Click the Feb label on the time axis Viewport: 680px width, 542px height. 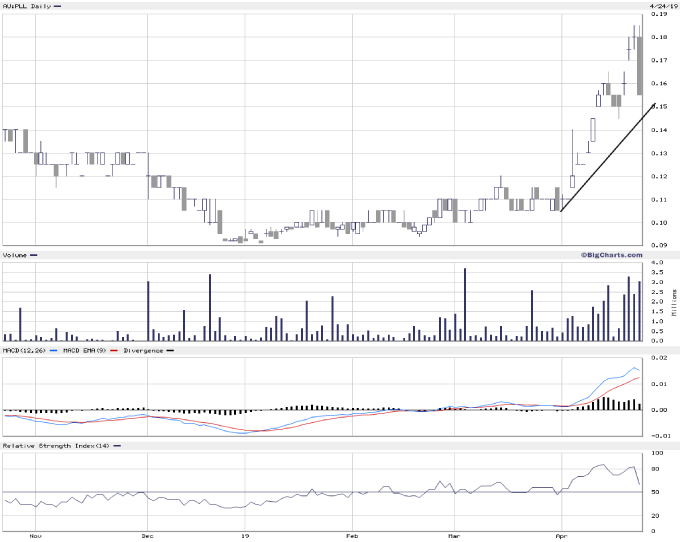352,536
